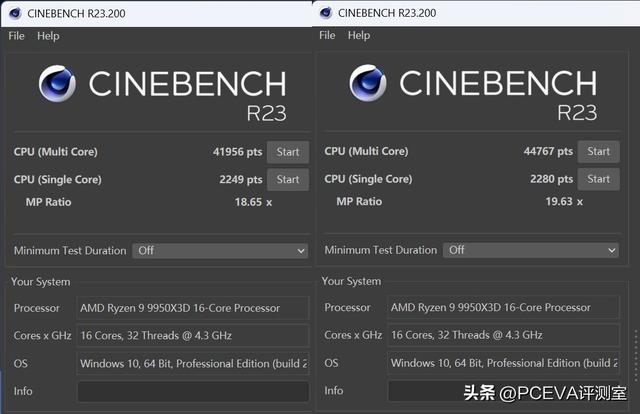Start the Single Core test in the right window
Viewport: 640px width, 414px height.
[598, 179]
